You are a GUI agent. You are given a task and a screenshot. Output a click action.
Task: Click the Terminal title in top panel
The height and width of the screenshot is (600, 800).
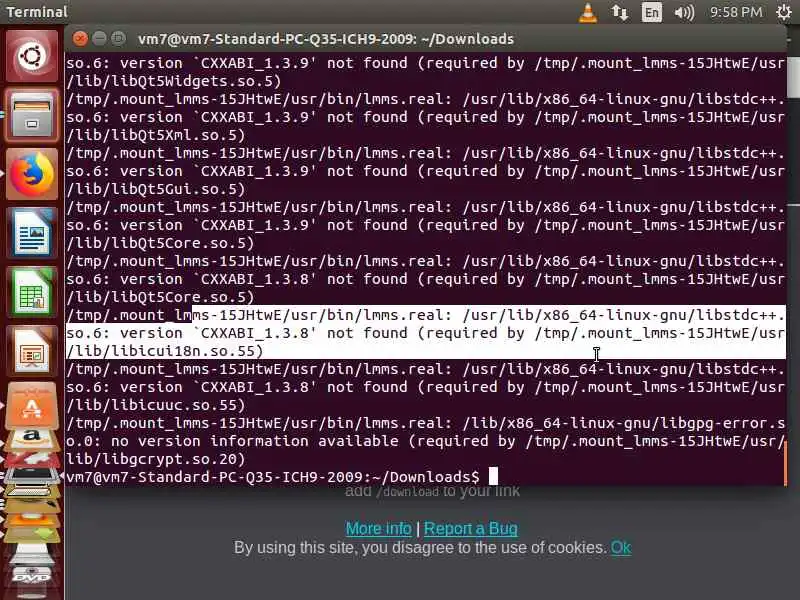(x=37, y=12)
